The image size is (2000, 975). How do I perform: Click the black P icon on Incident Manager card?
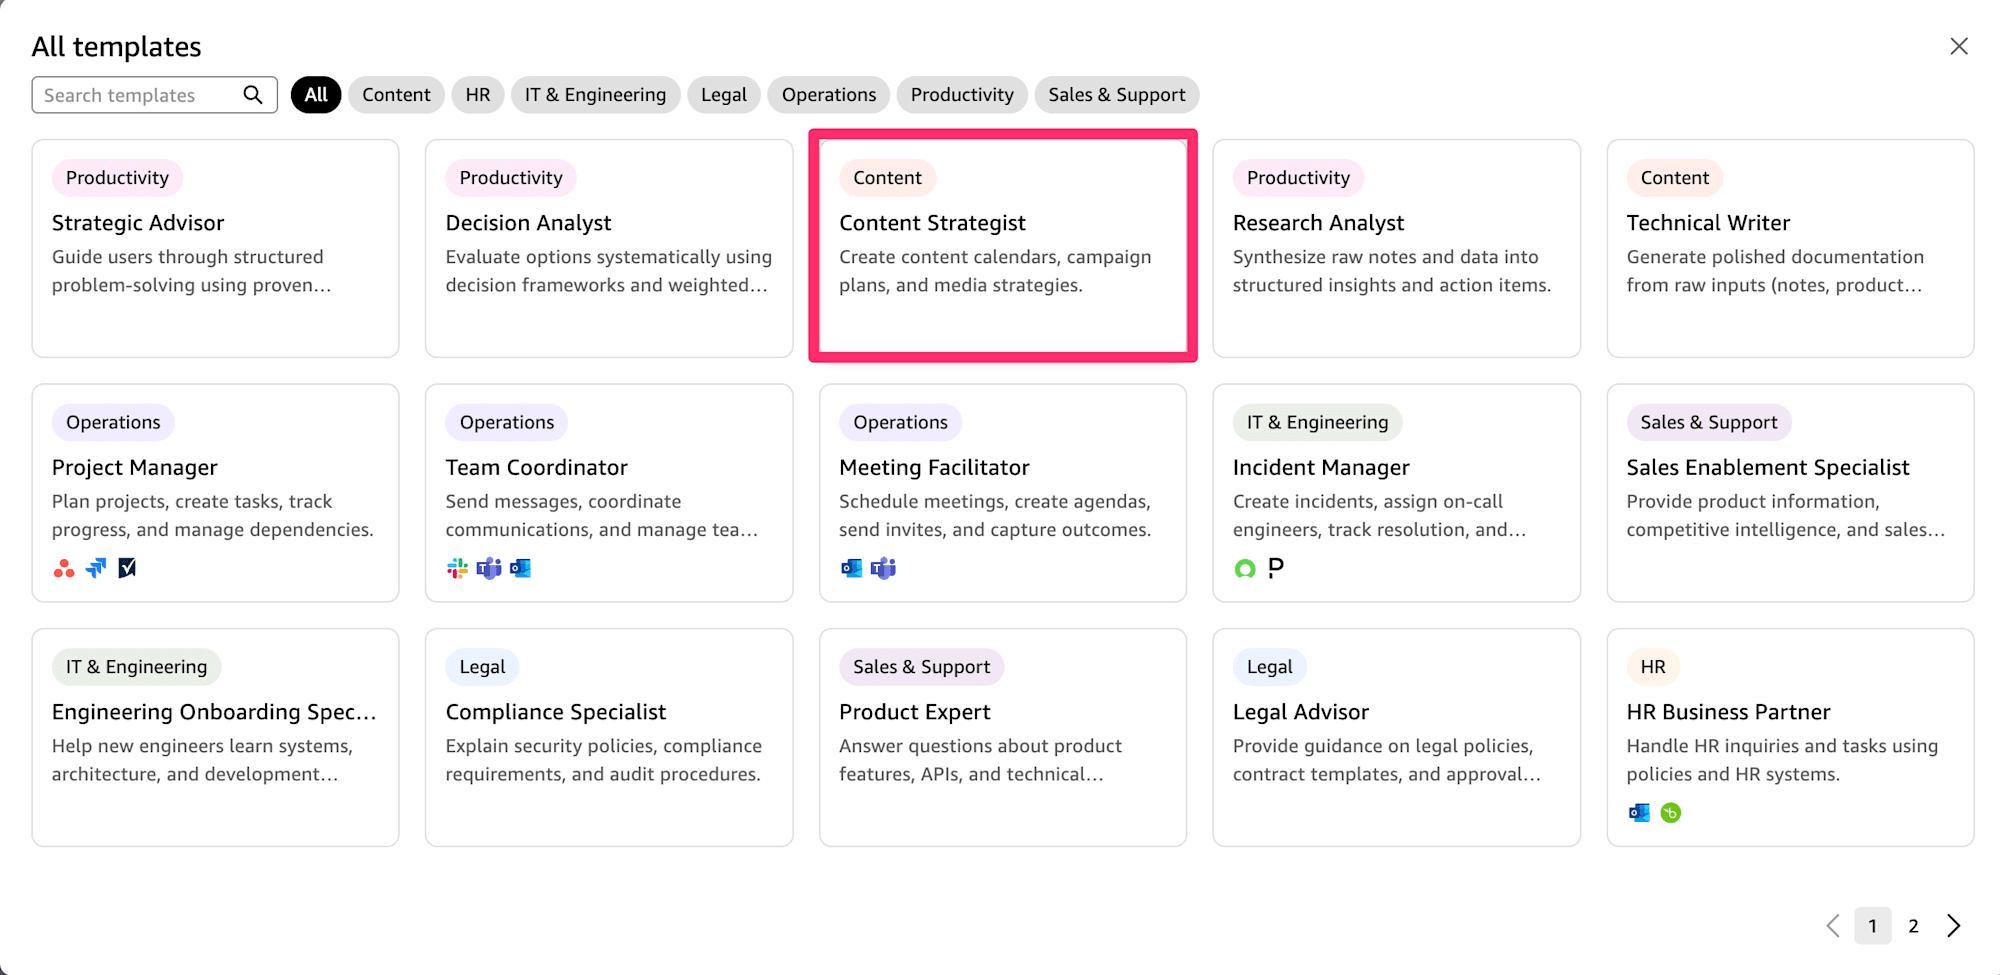coord(1276,569)
